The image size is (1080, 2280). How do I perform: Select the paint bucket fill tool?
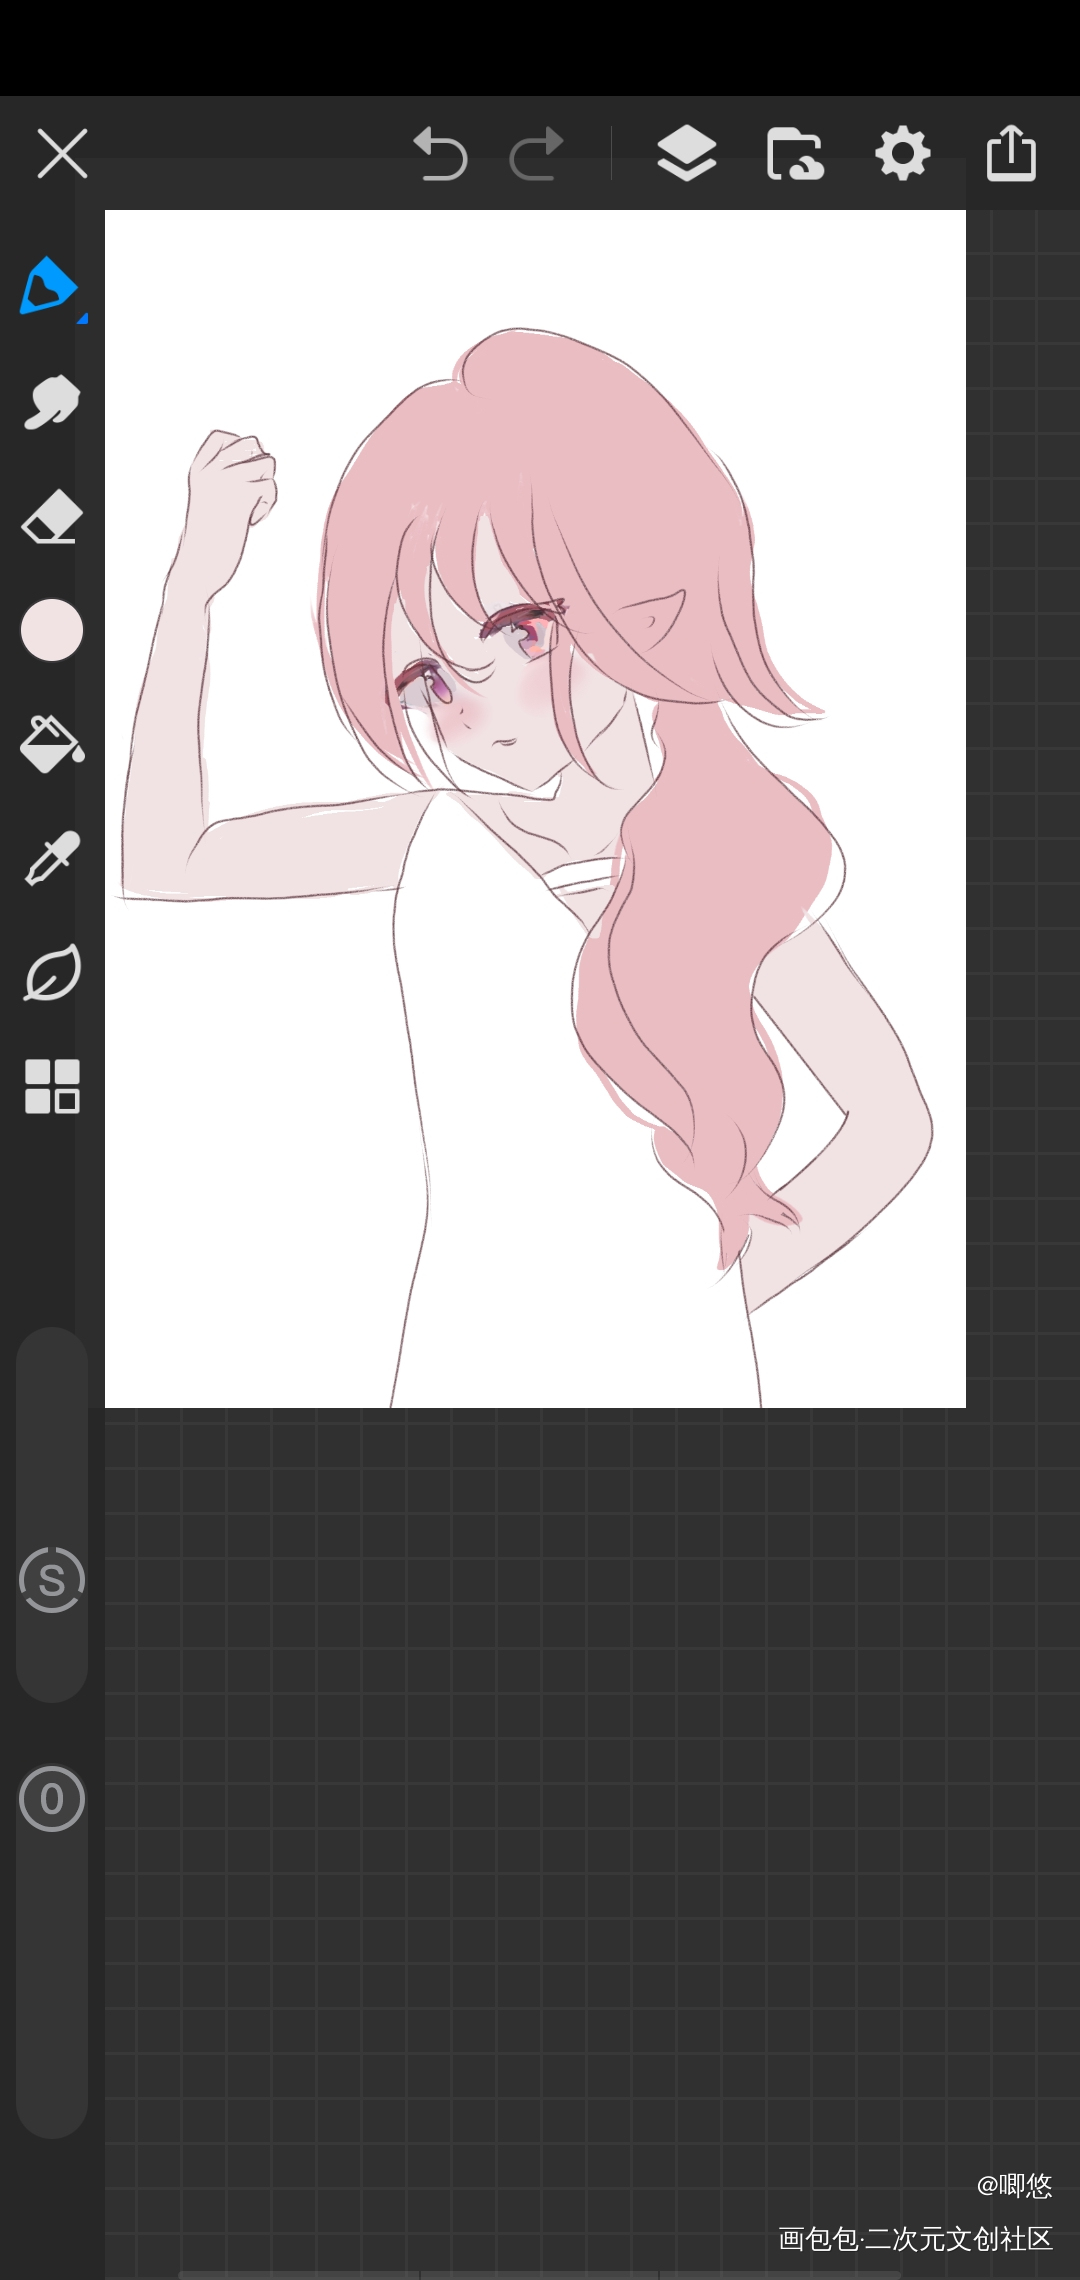coord(52,745)
